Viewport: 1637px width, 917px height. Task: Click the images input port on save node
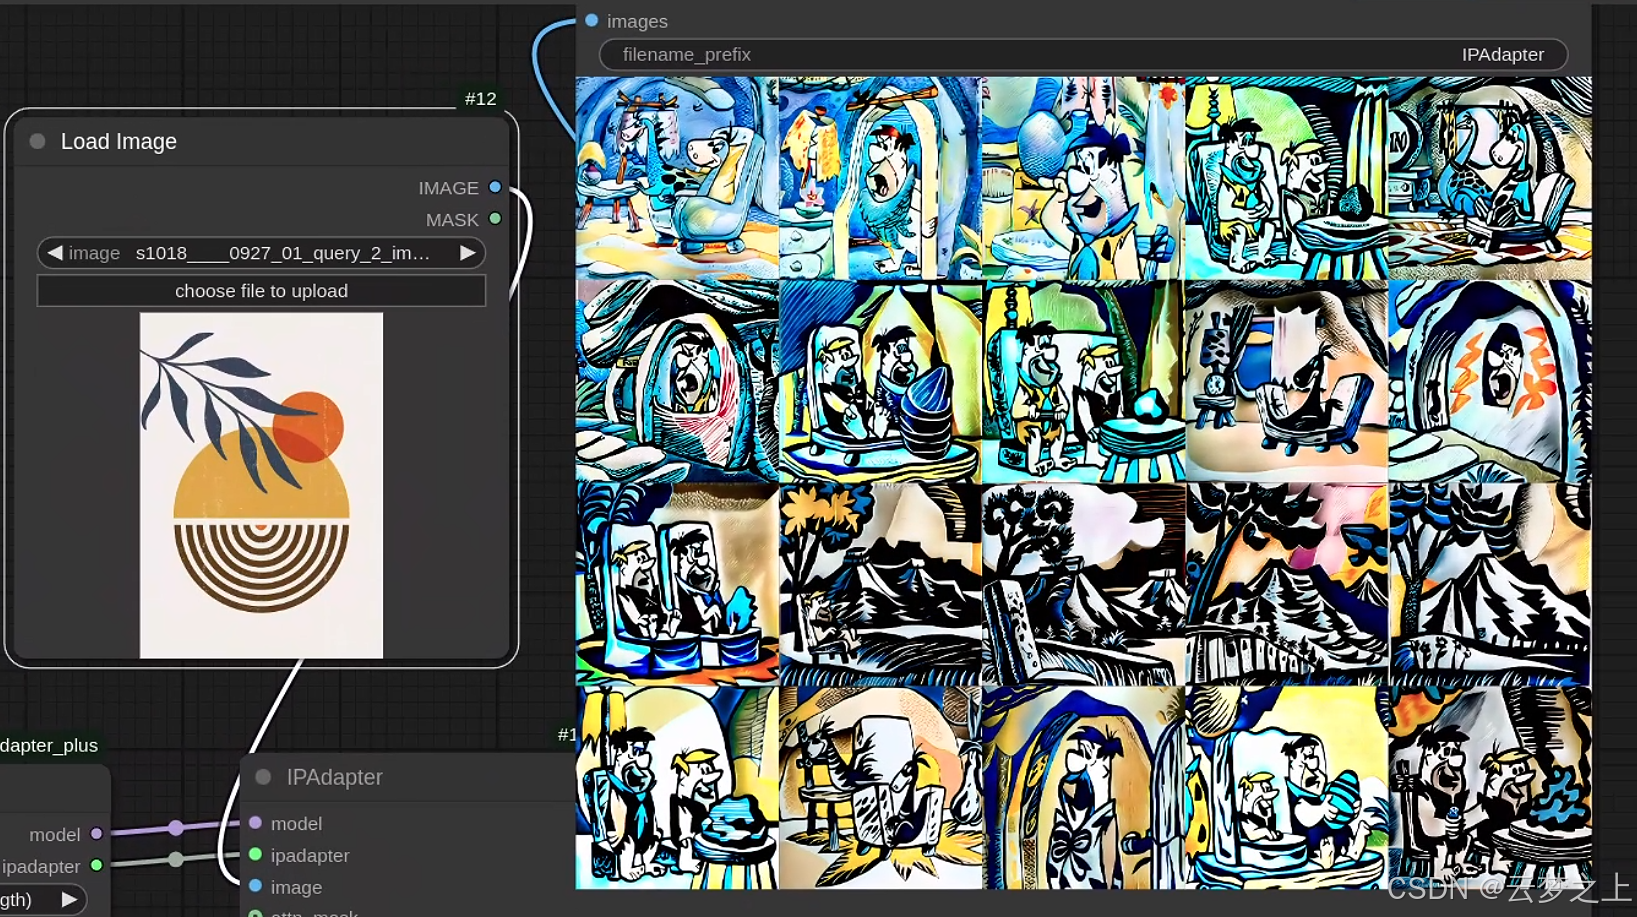(x=592, y=20)
